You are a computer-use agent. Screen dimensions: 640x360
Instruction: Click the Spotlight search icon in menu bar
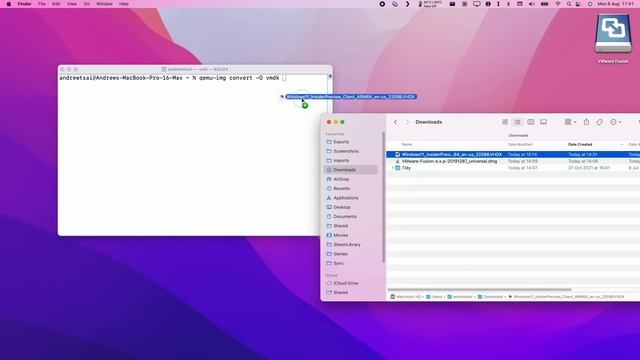(x=569, y=4)
